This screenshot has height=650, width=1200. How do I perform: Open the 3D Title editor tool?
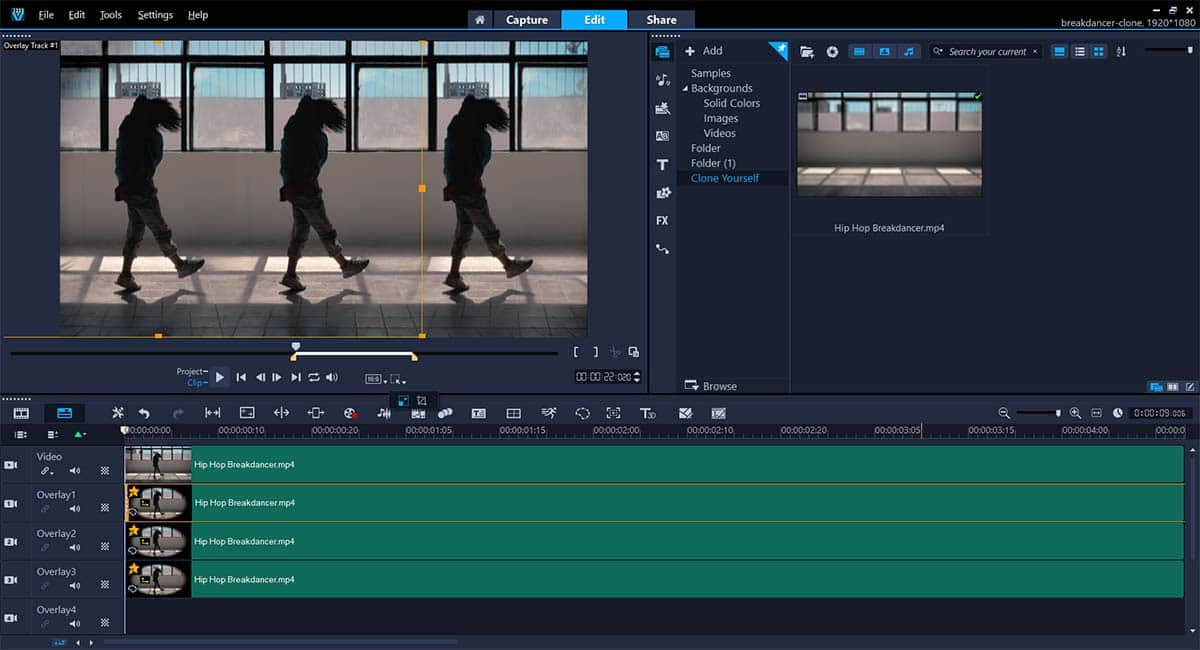click(x=648, y=413)
